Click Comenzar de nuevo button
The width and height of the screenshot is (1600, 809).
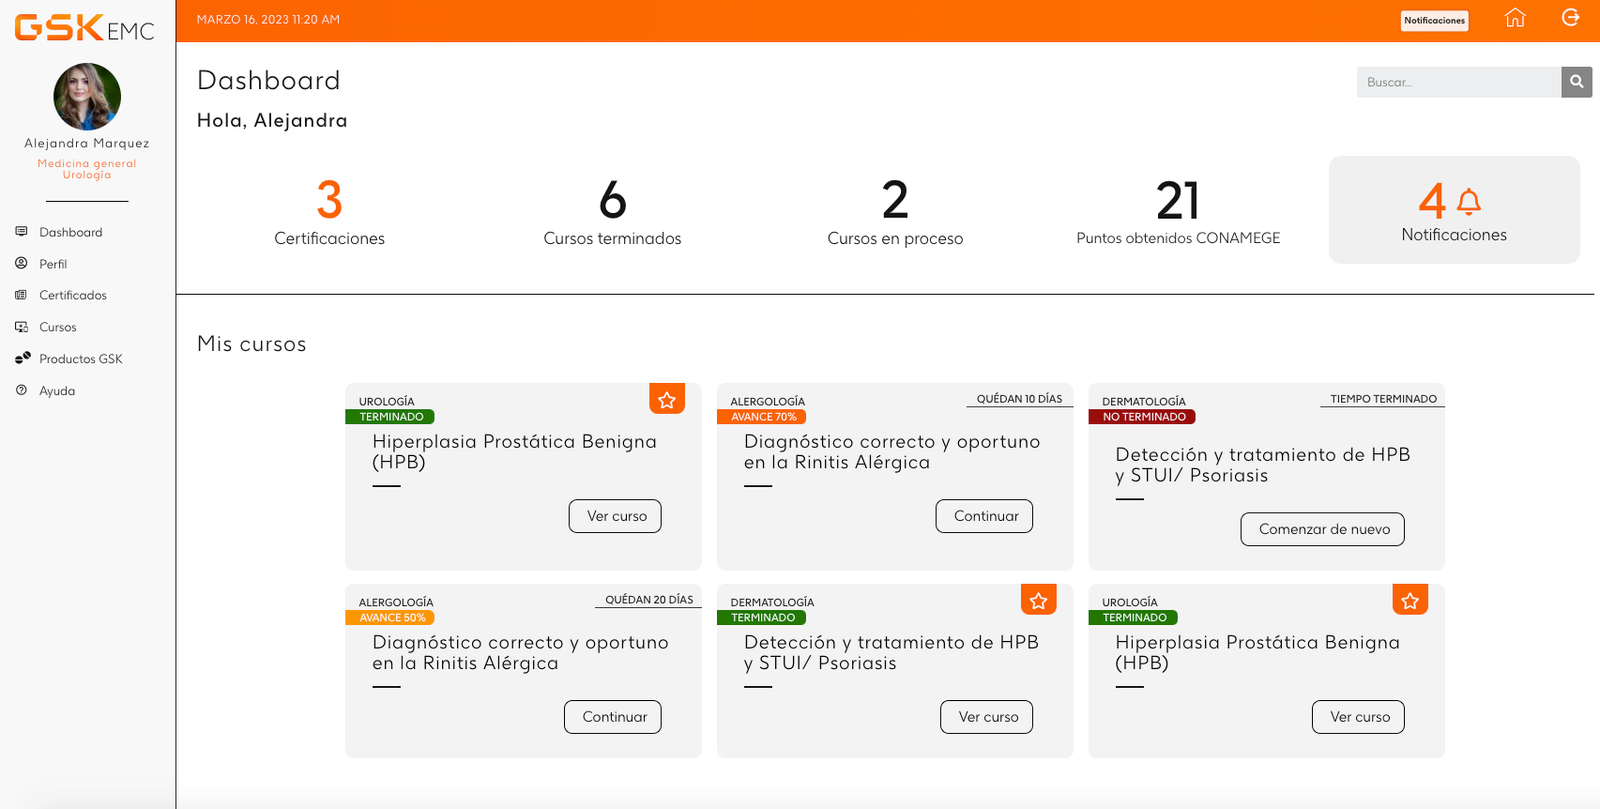(1322, 529)
